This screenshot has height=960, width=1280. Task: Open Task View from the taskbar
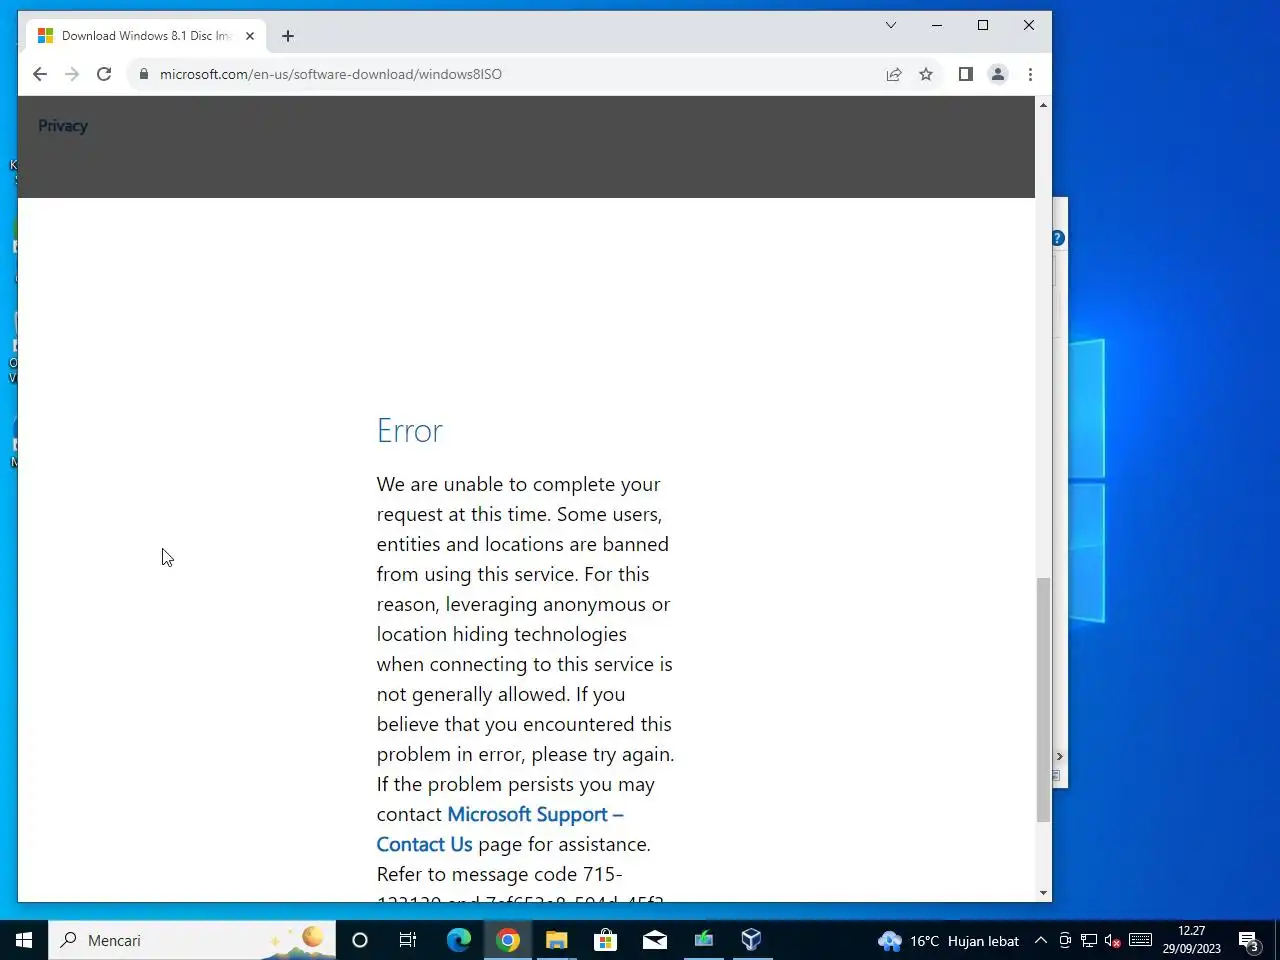pyautogui.click(x=408, y=940)
